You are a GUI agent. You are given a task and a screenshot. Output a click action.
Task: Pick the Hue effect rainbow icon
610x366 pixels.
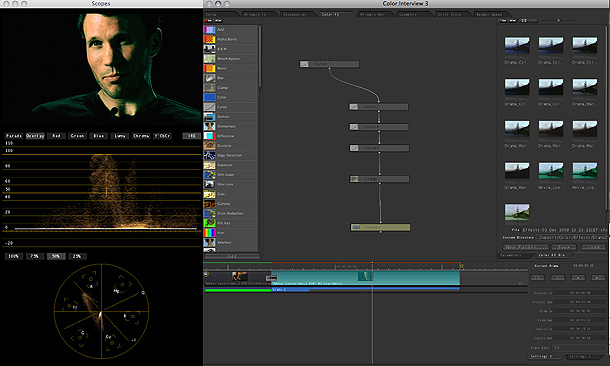pos(209,233)
